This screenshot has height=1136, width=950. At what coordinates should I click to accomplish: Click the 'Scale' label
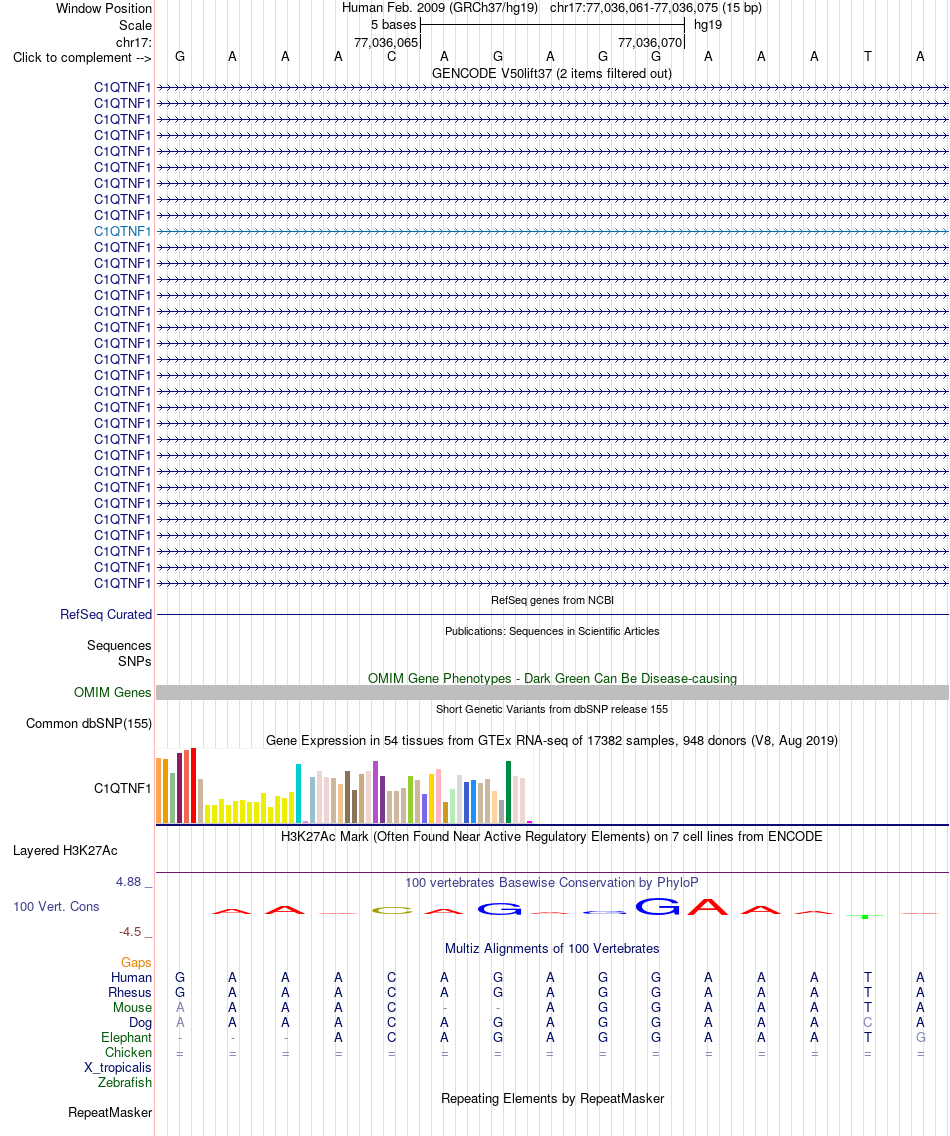[136, 25]
